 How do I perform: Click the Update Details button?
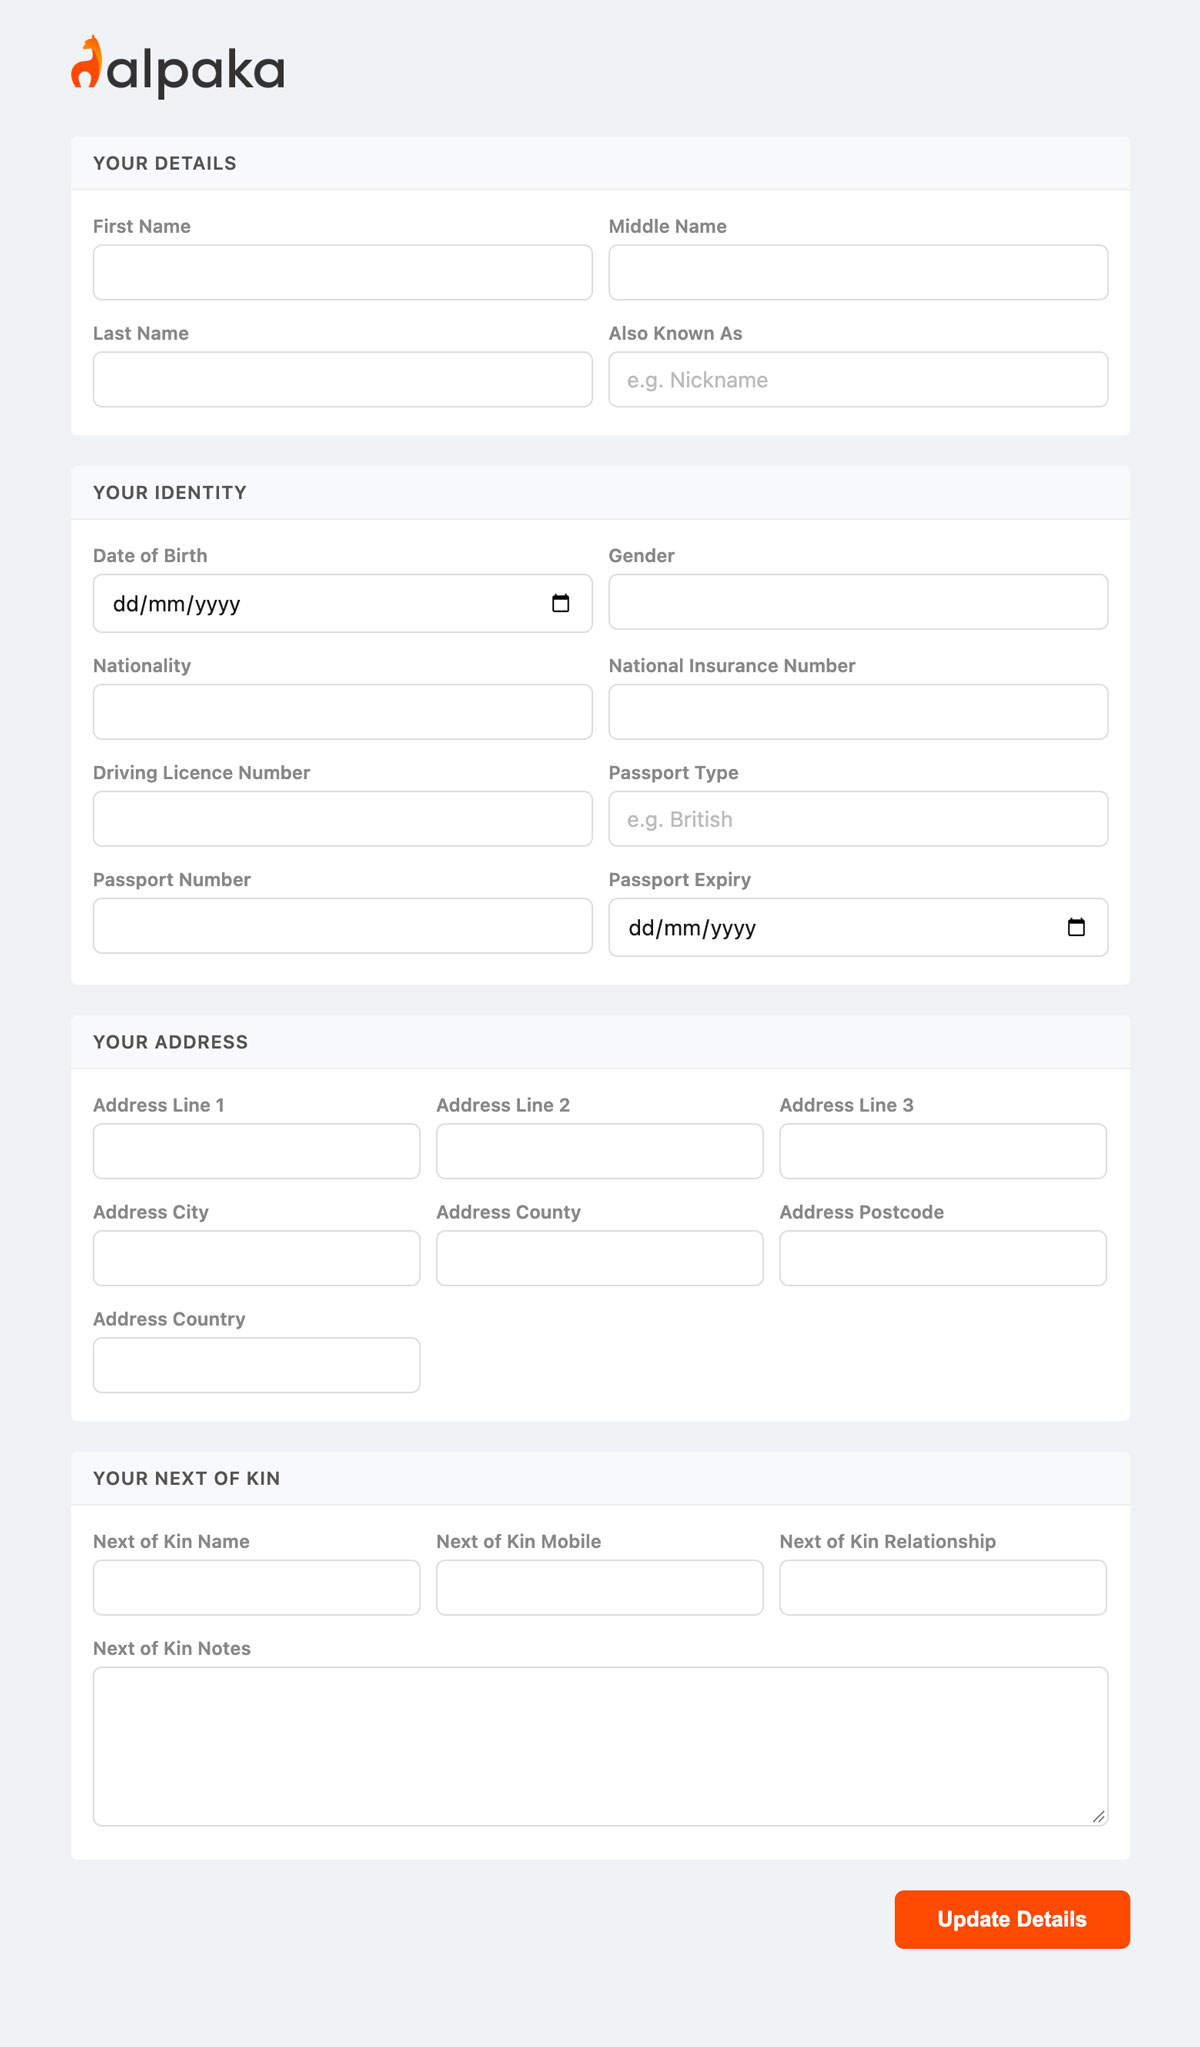pos(1012,1919)
